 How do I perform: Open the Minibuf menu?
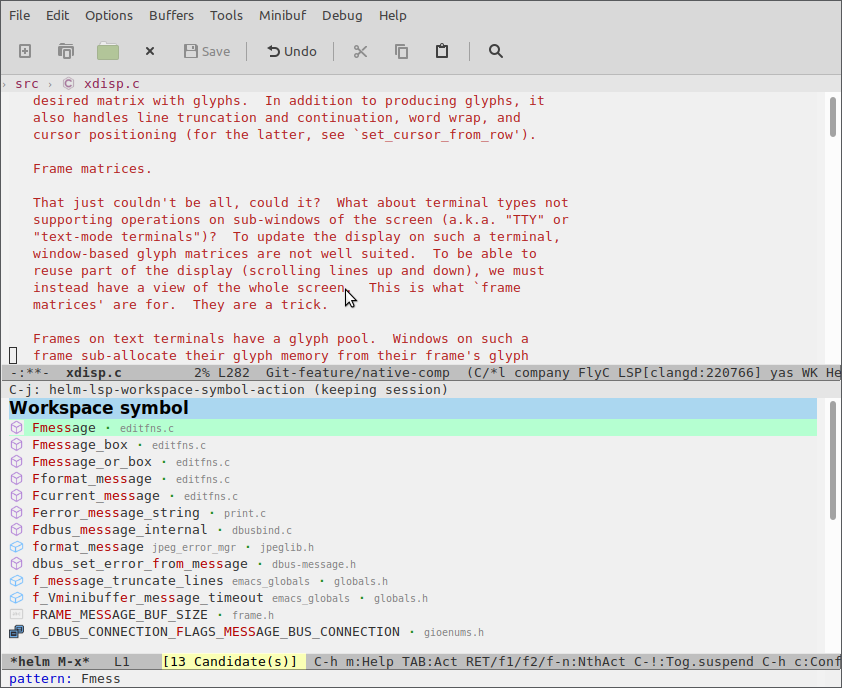282,15
